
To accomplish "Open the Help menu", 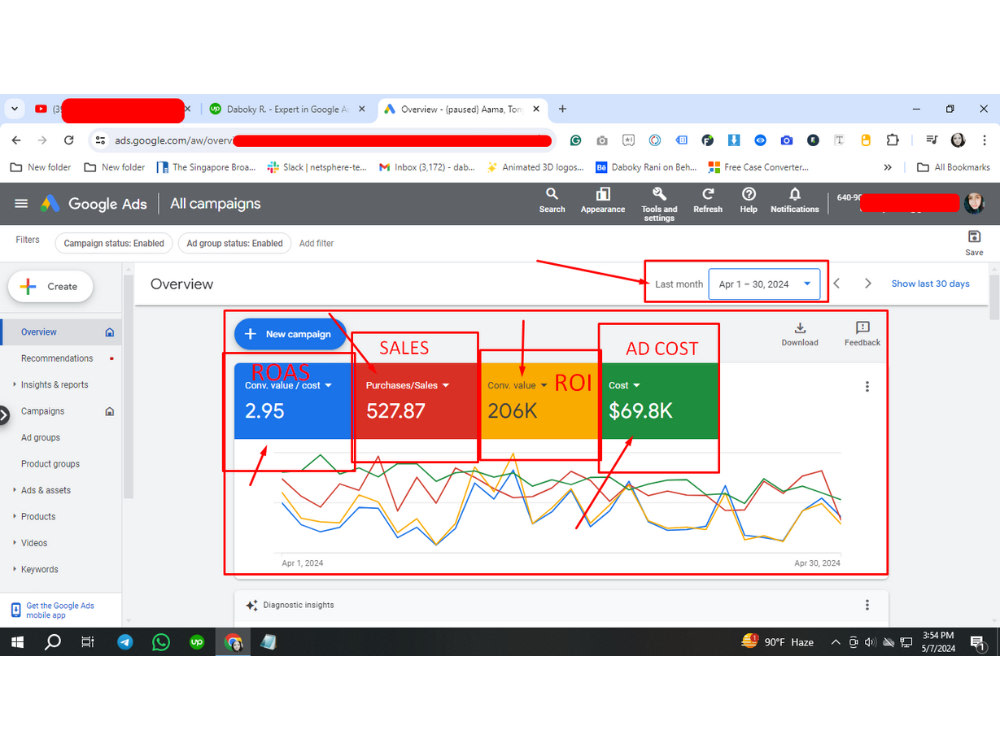I will 749,200.
